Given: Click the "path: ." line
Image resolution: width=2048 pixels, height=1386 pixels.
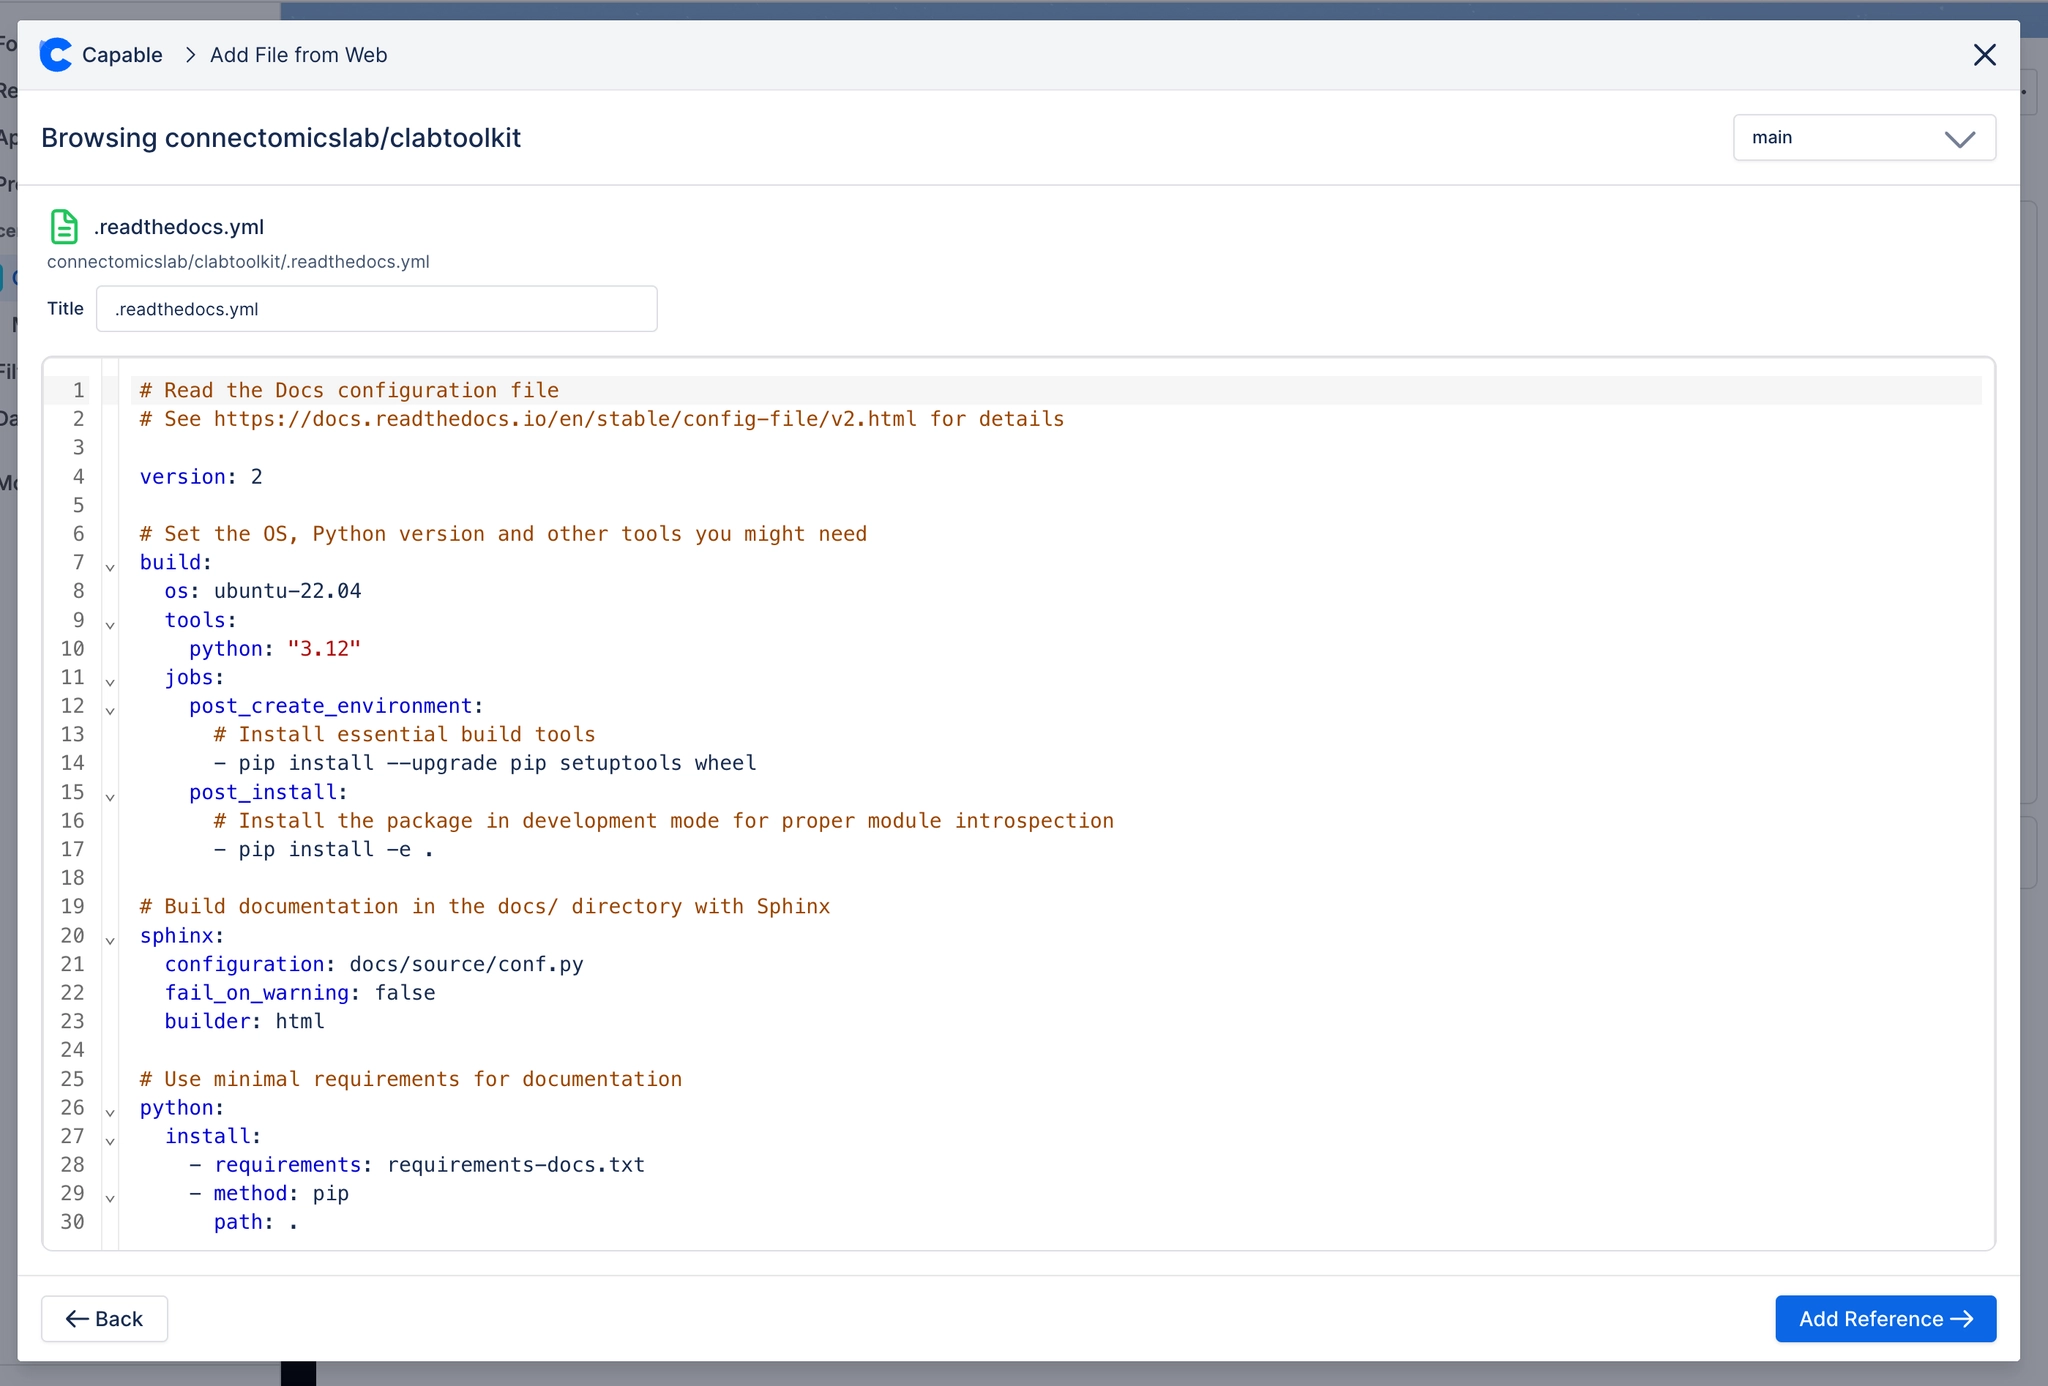Looking at the screenshot, I should click(x=256, y=1222).
